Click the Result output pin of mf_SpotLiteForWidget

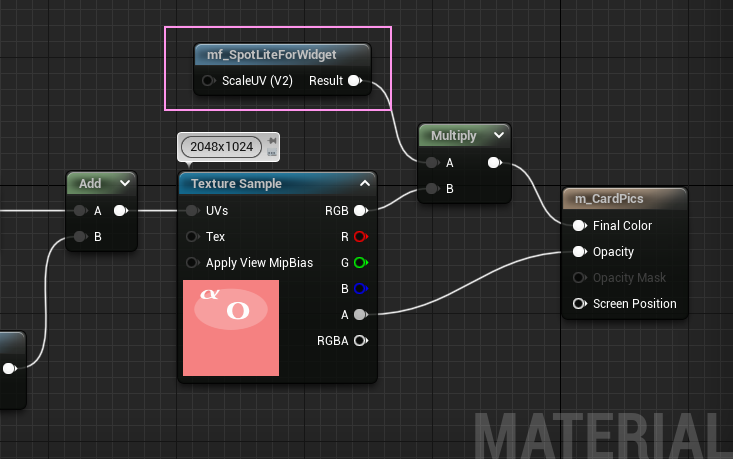point(355,81)
